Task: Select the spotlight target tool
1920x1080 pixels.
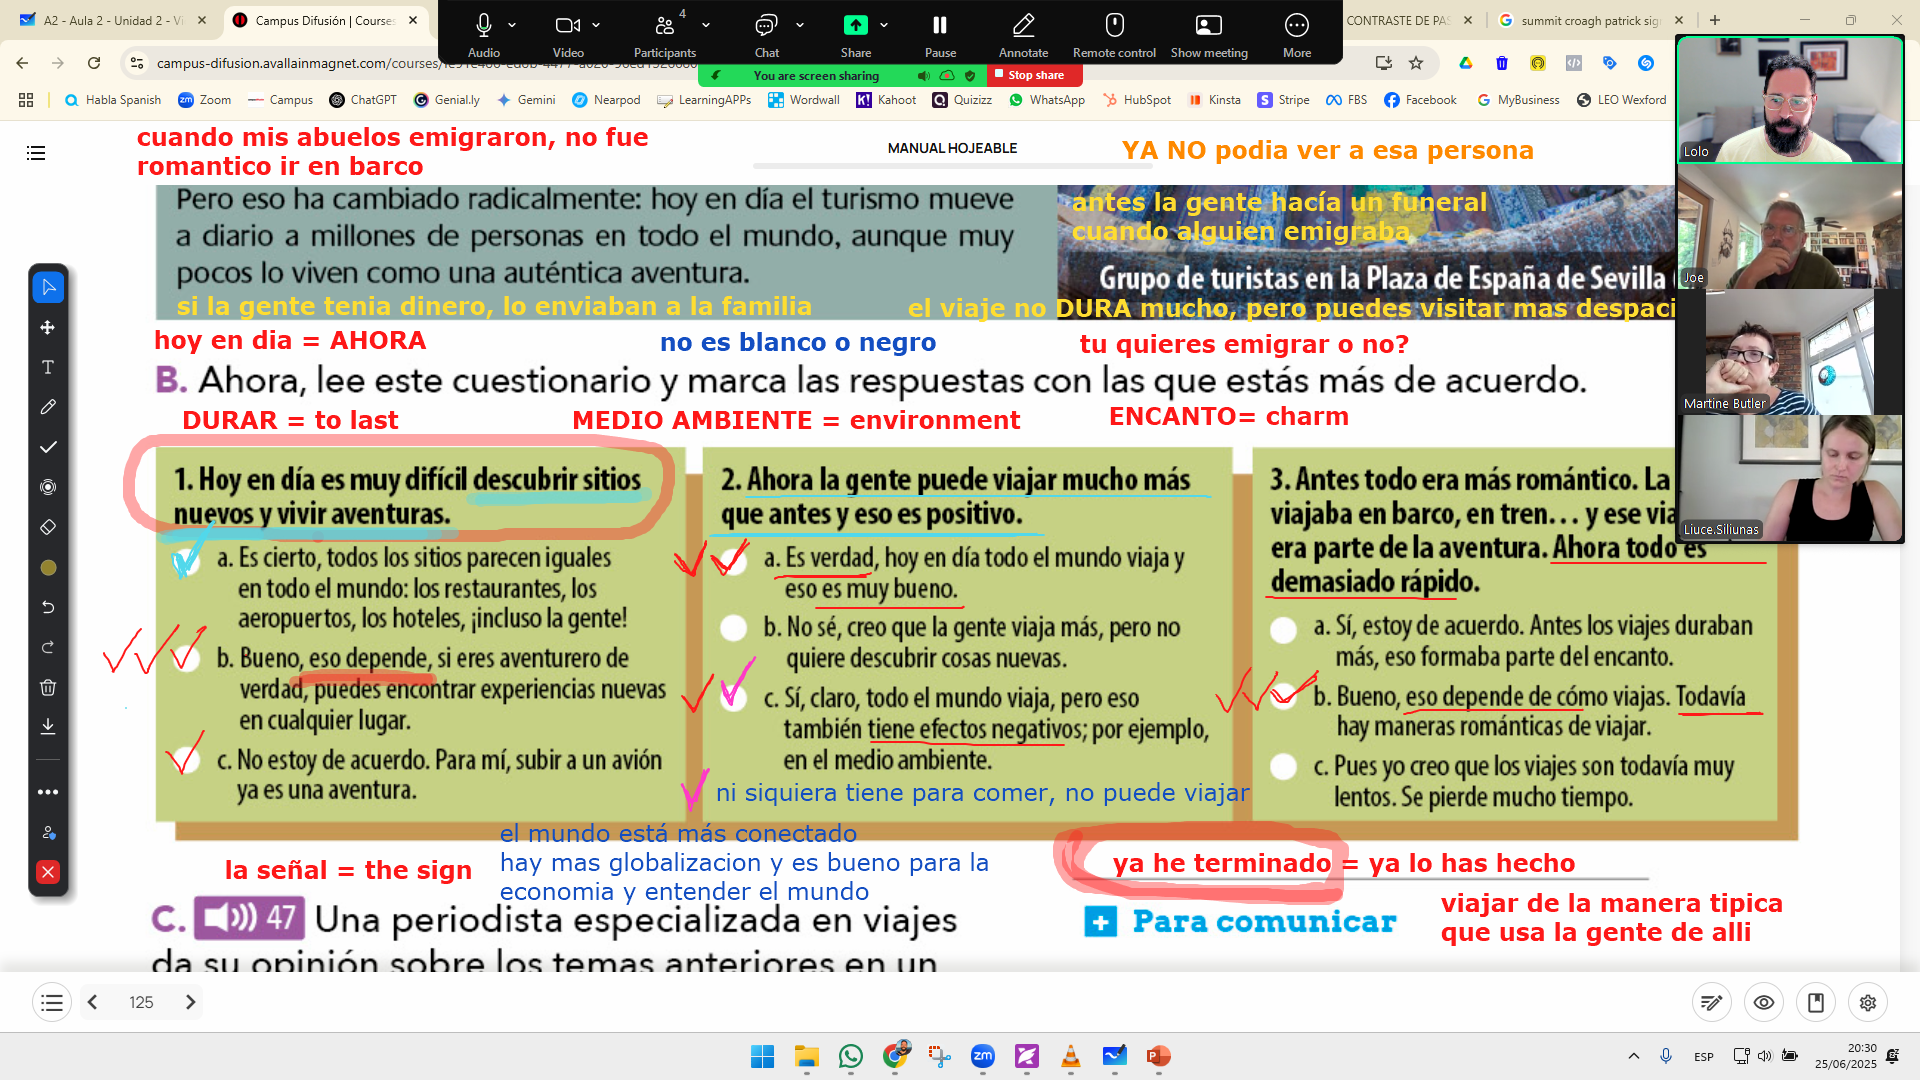Action: (48, 487)
